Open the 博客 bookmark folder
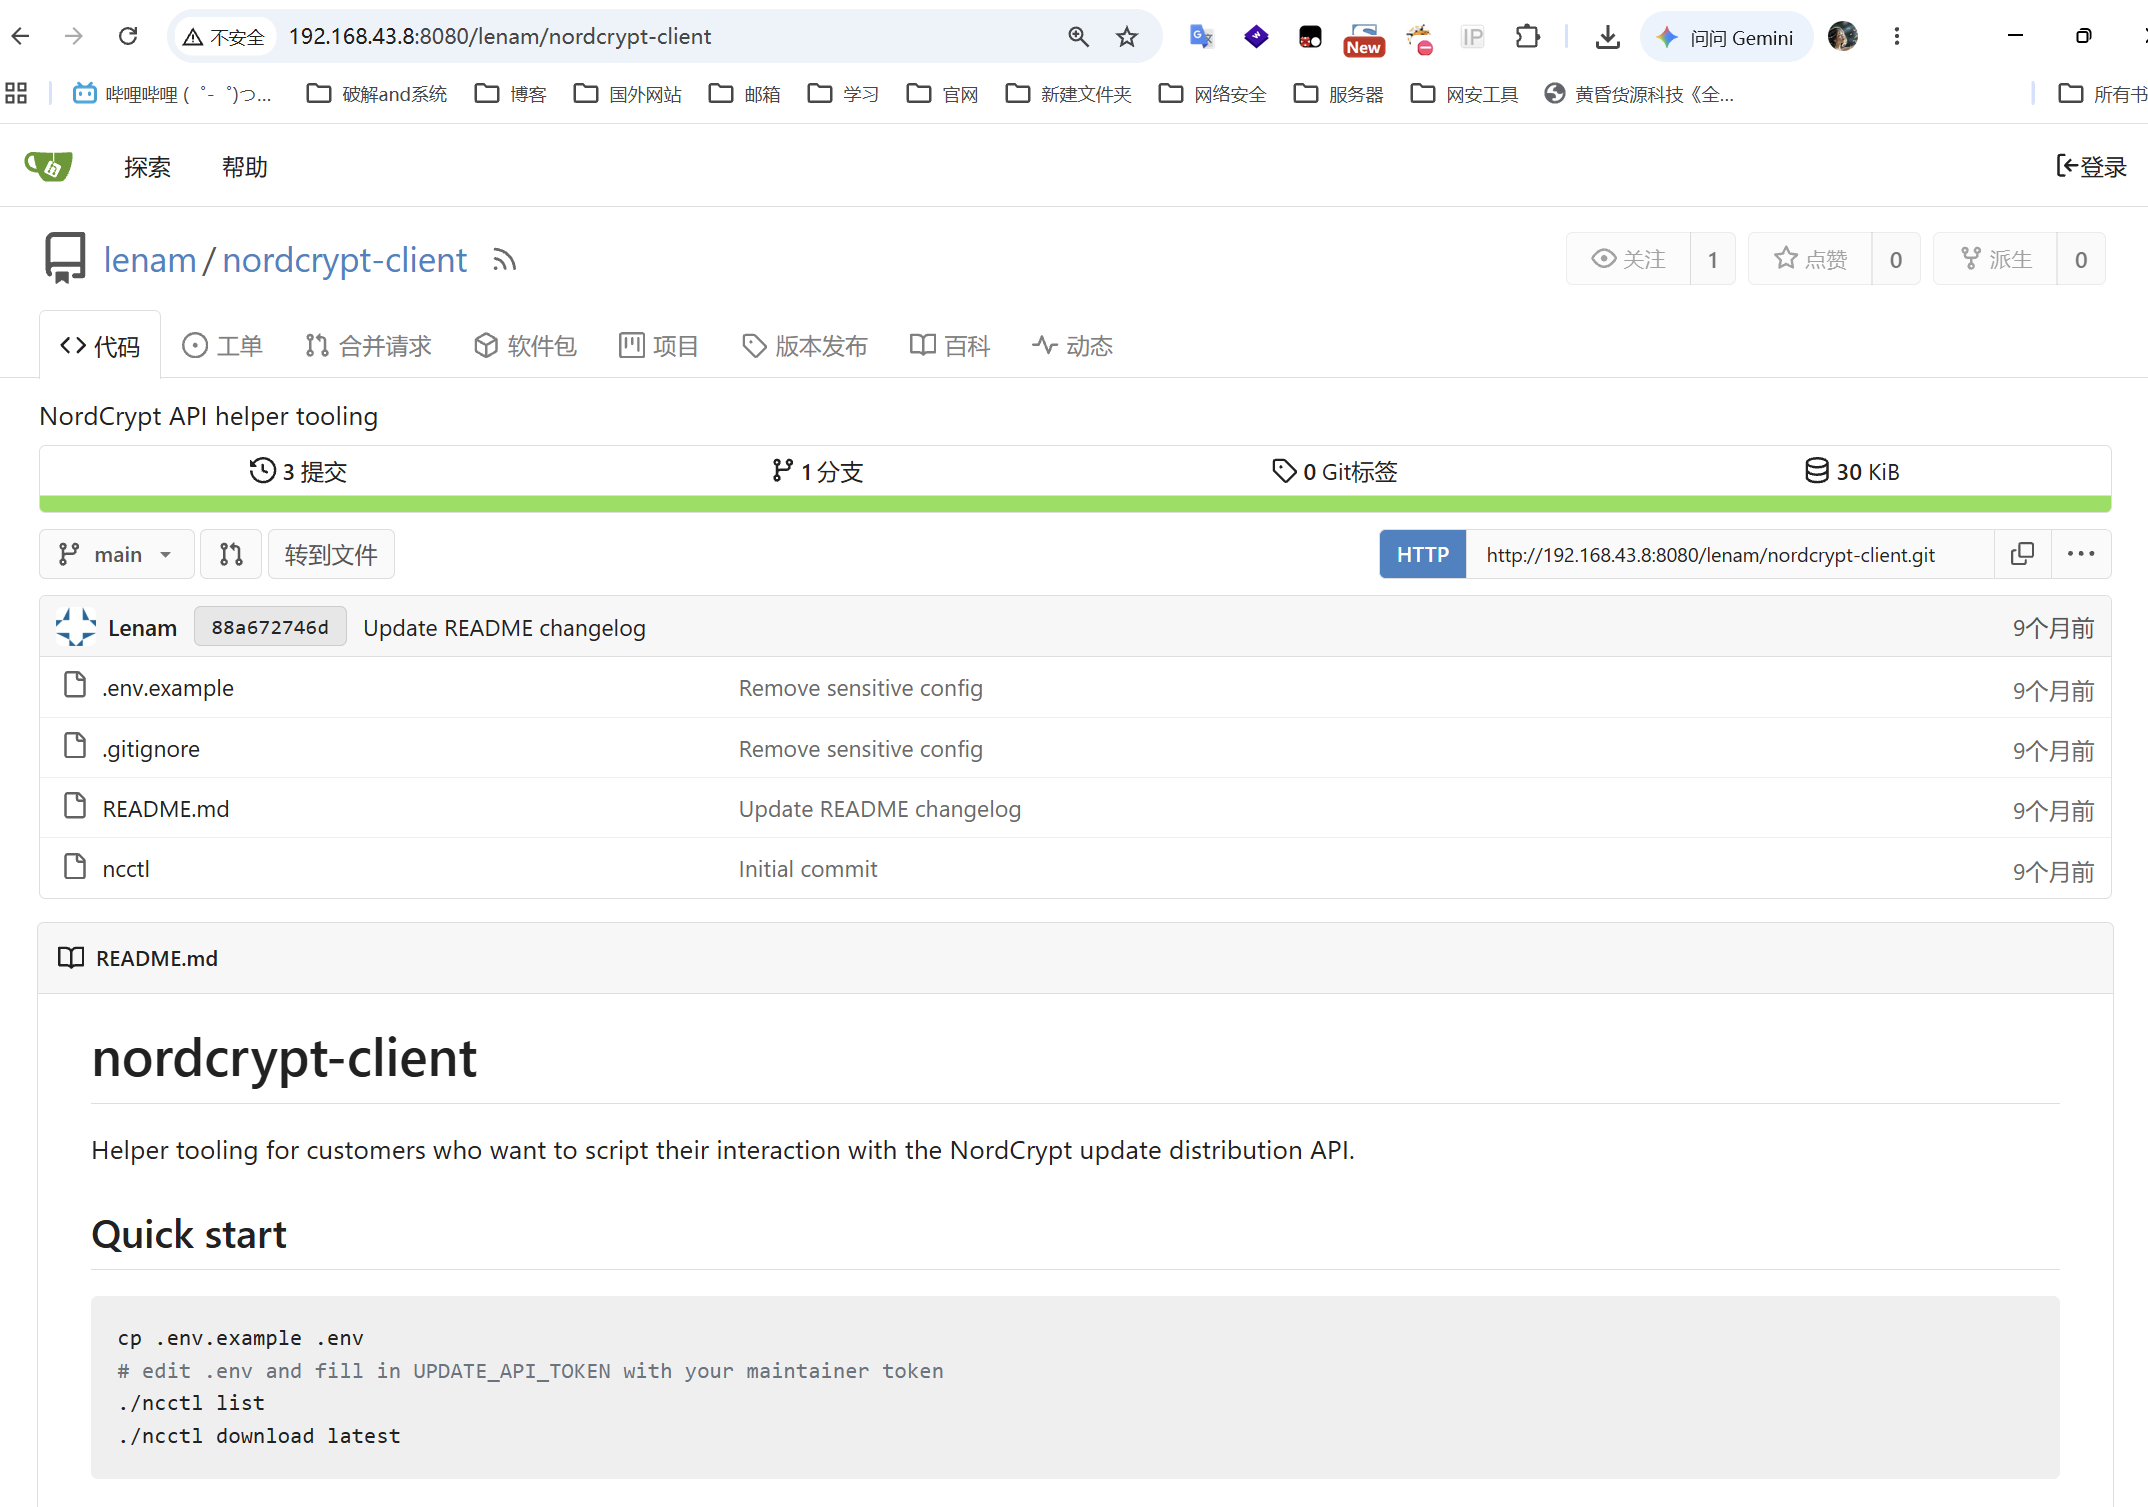2148x1507 pixels. 511,94
